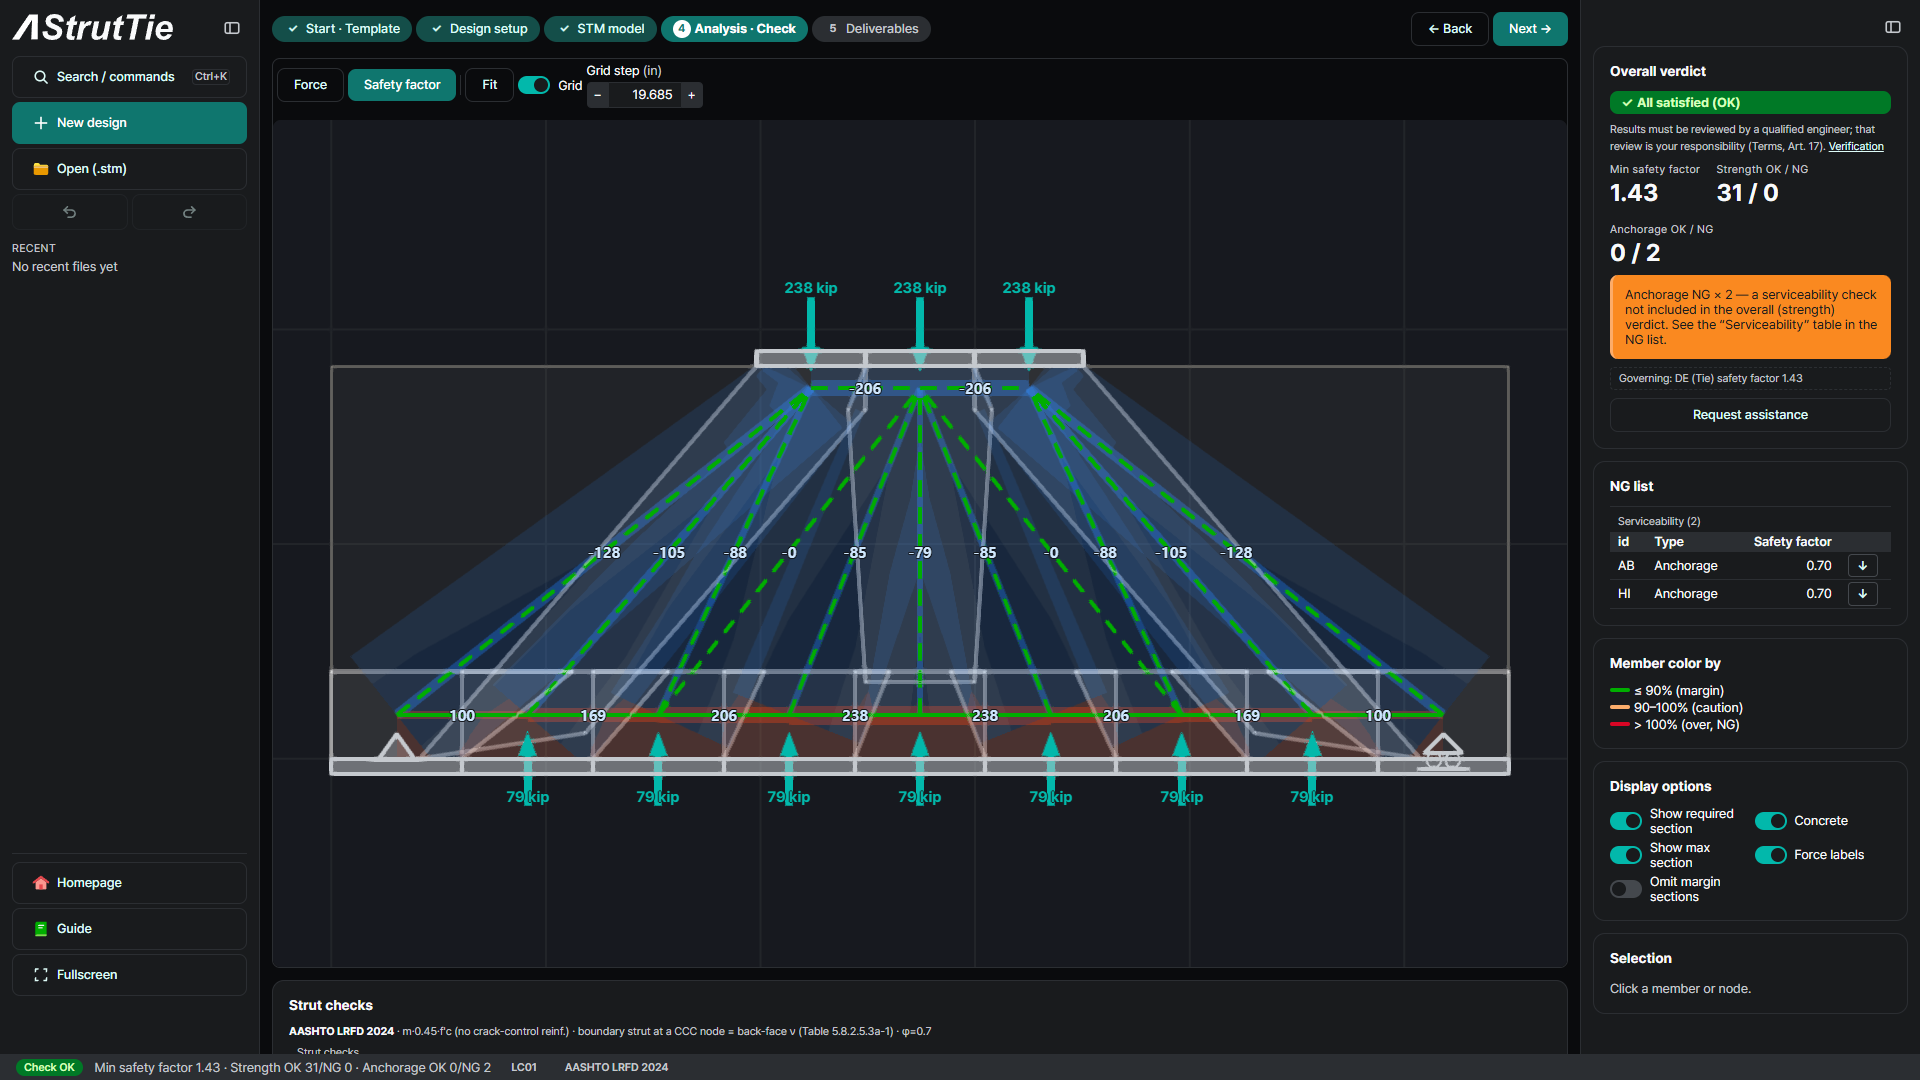Click the LC01 status bar entry
The width and height of the screenshot is (1920, 1080).
pos(524,1067)
